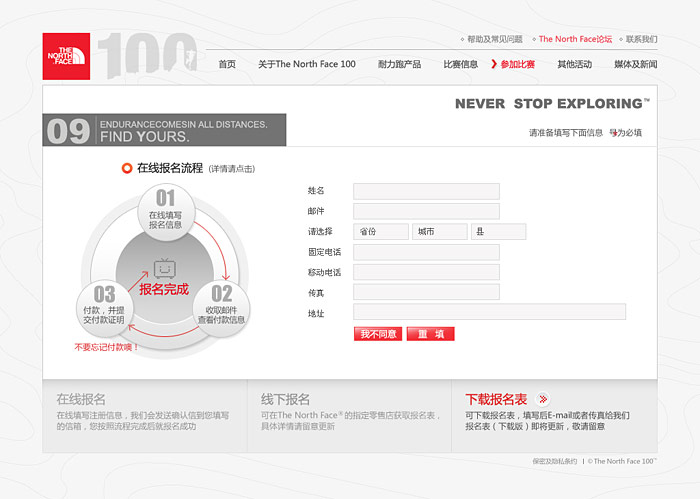Screen dimensions: 700x499
Task: Open The North Face论坛 link
Action: 575,39
